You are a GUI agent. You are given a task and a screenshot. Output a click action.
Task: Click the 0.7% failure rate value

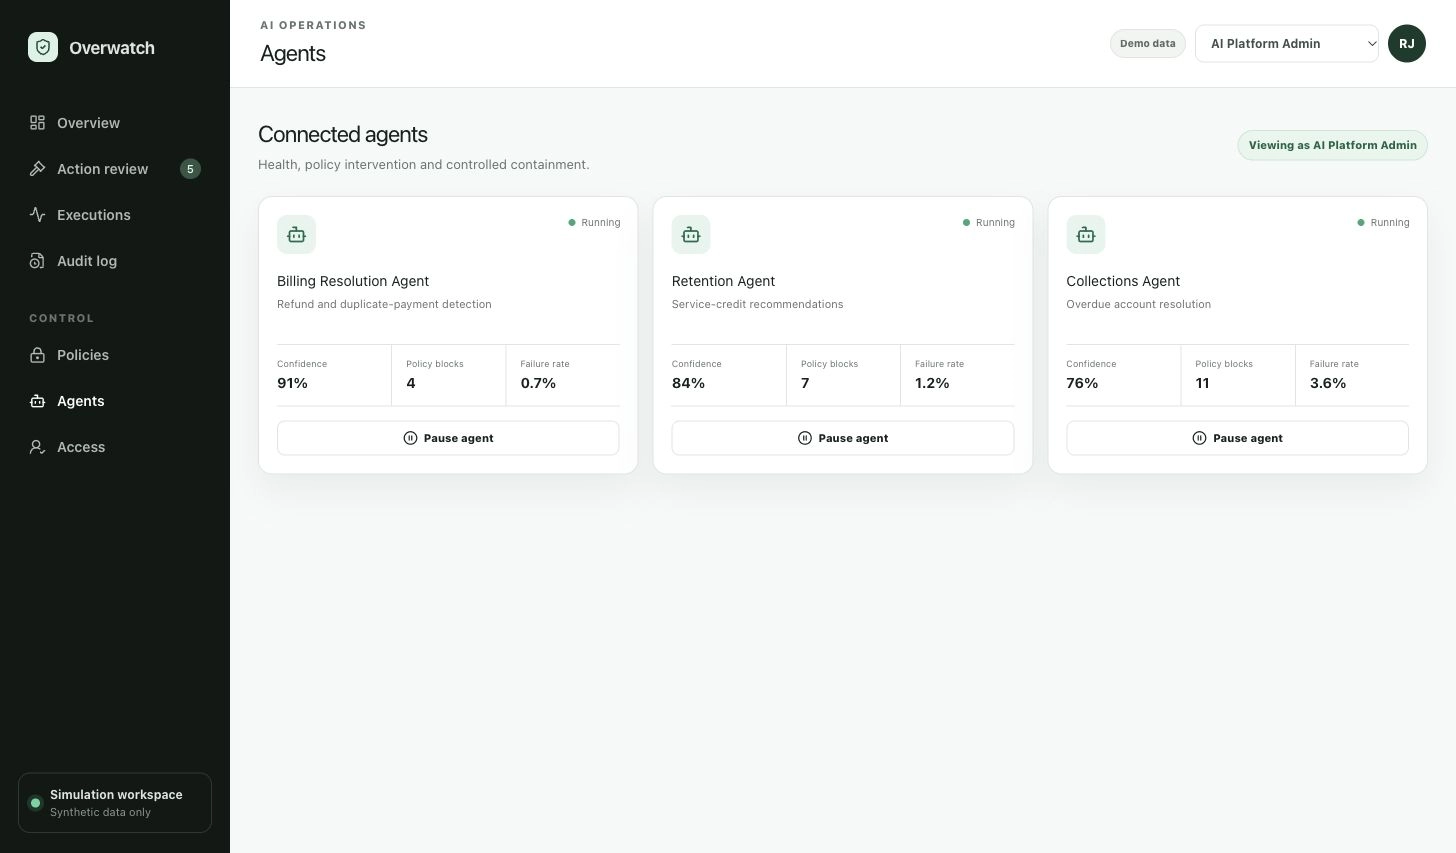tap(538, 383)
